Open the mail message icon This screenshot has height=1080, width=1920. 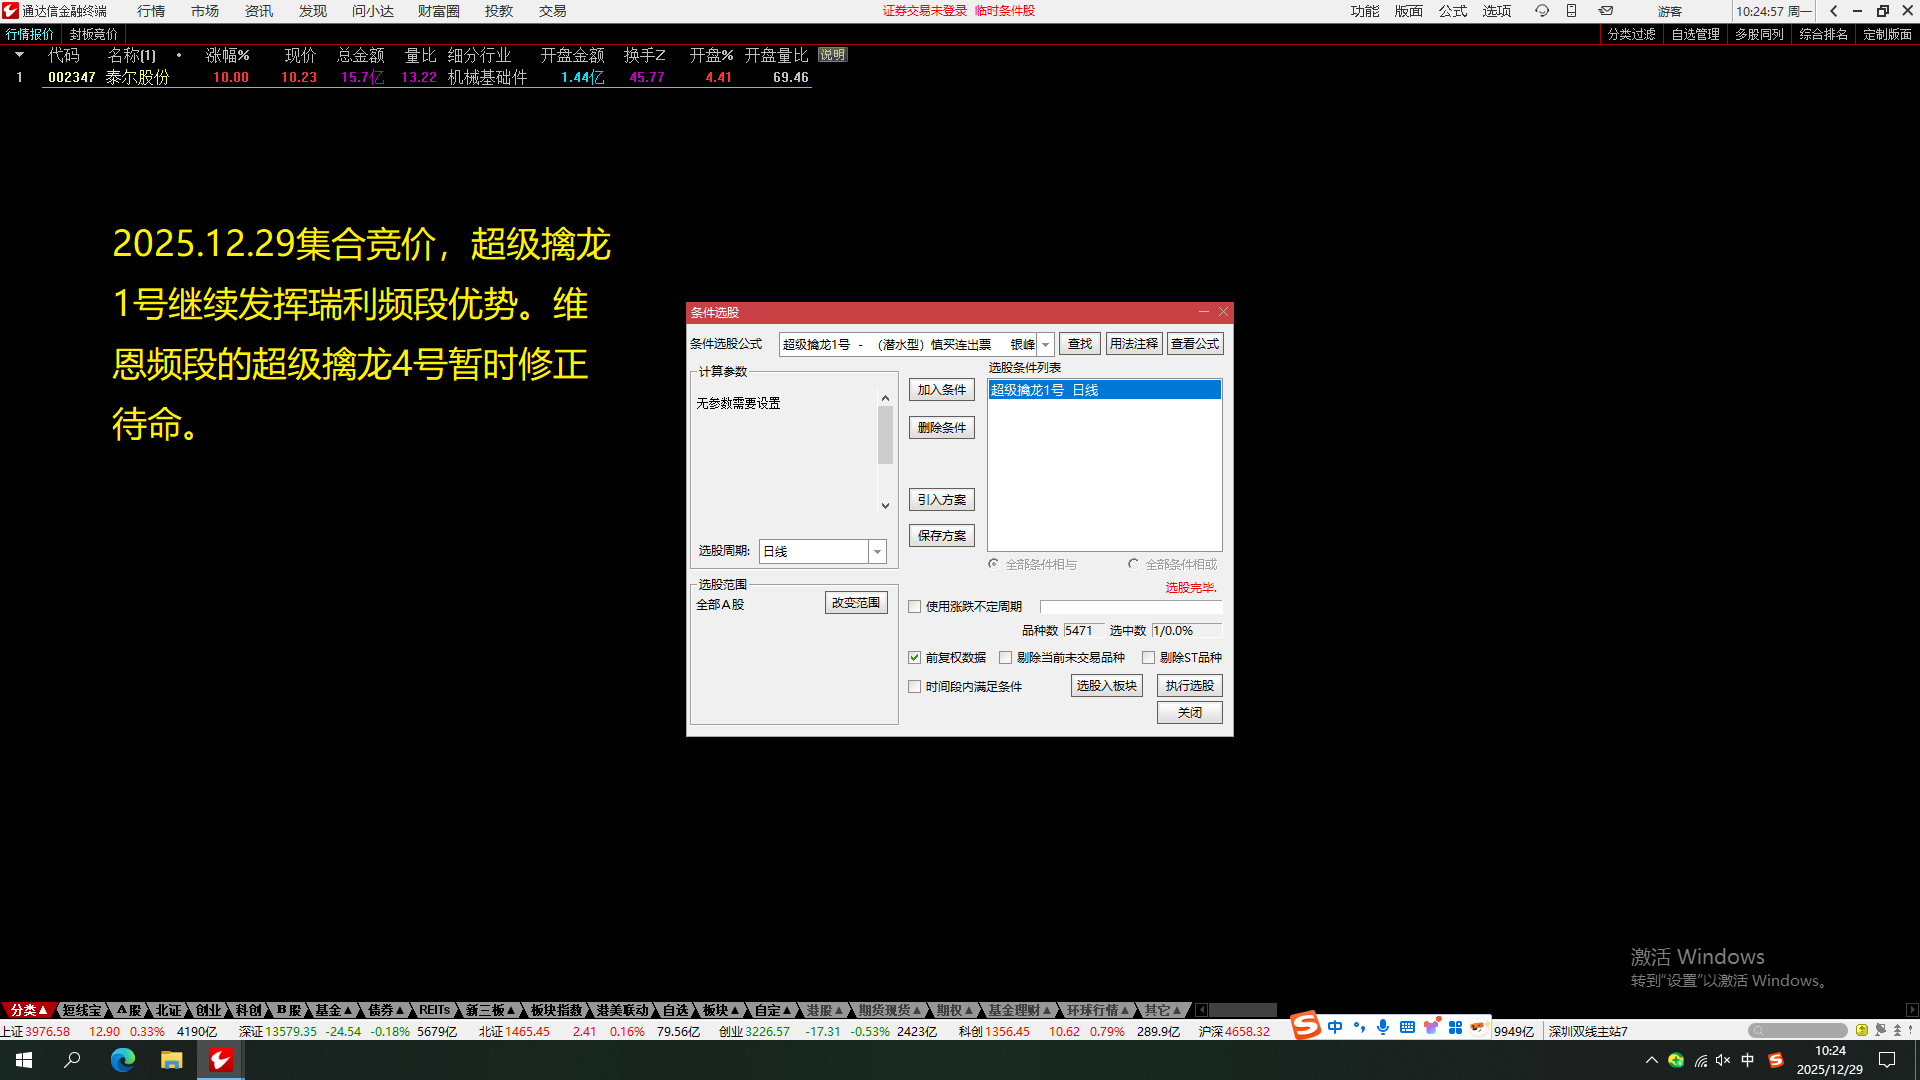tap(1605, 11)
